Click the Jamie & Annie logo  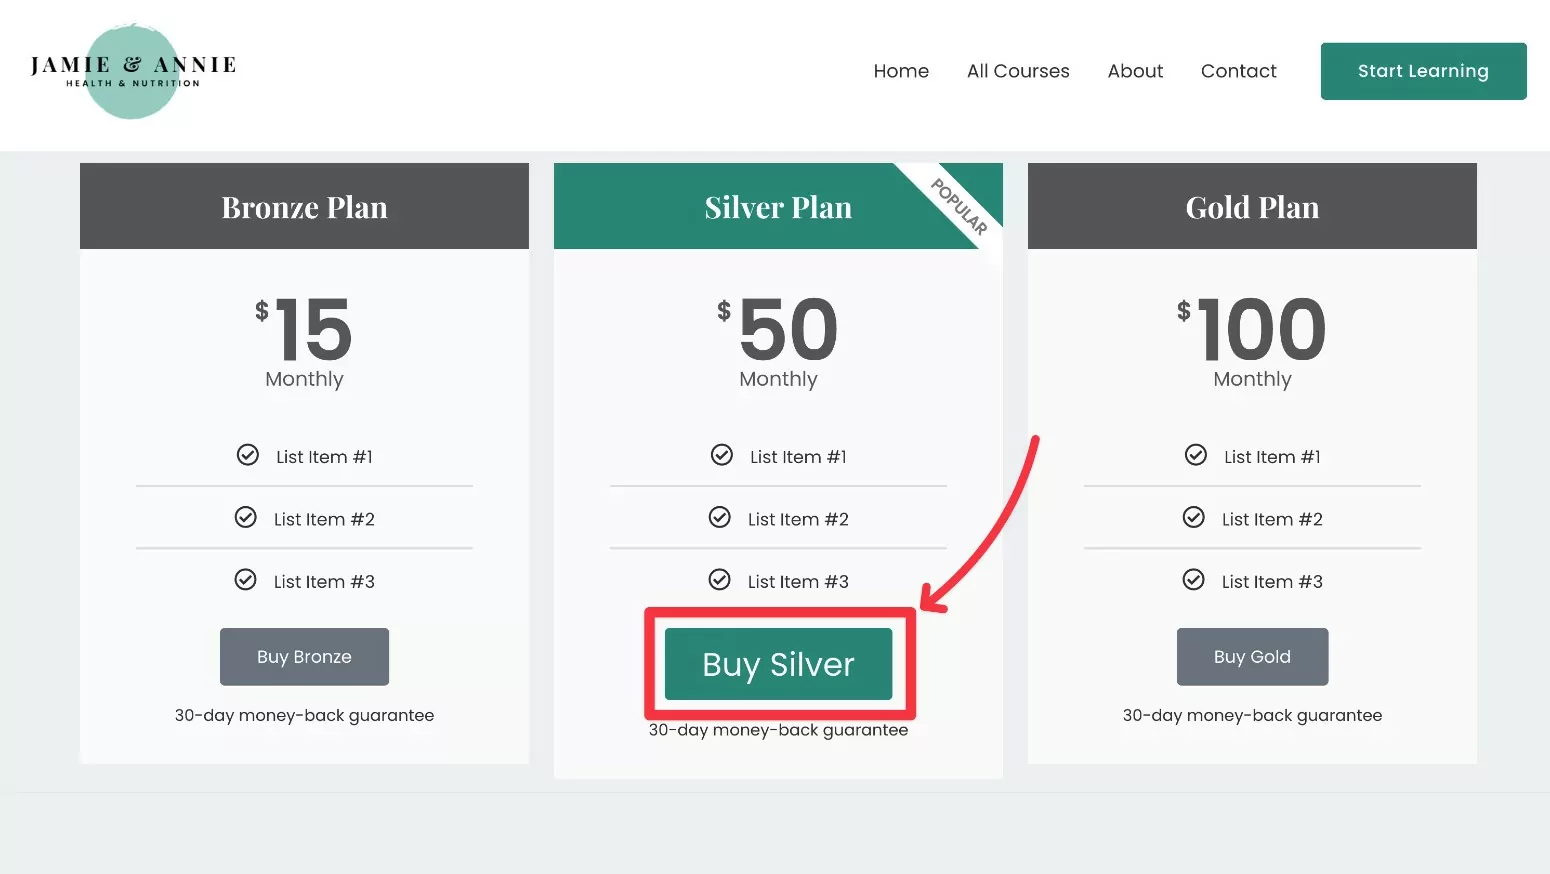[x=133, y=71]
